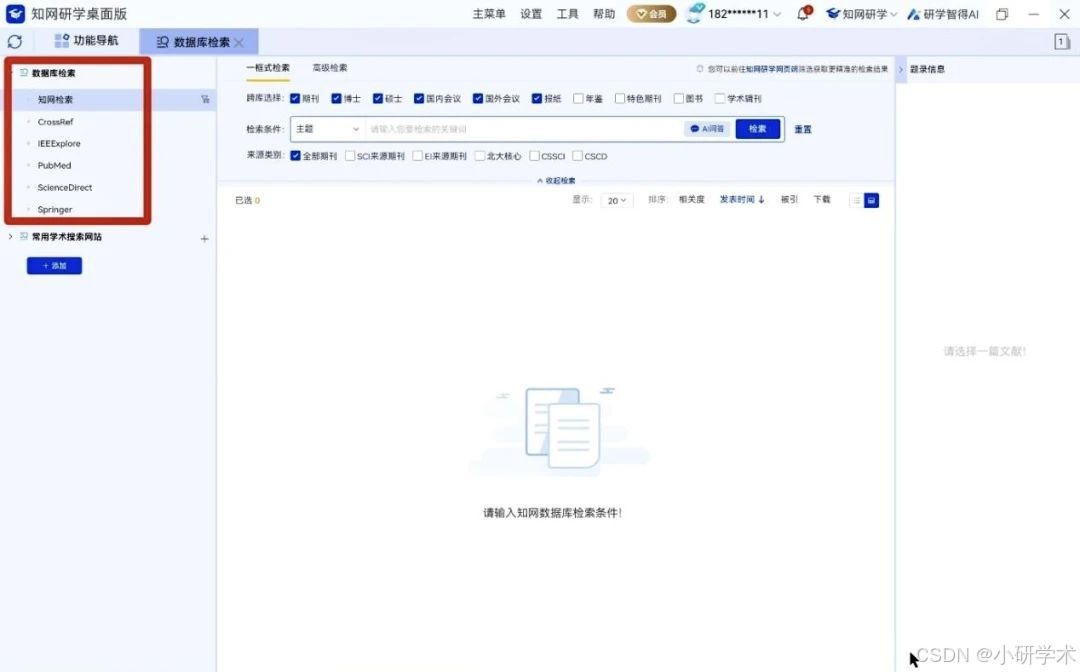
Task: Open the 功能导航 tab
Action: click(86, 41)
